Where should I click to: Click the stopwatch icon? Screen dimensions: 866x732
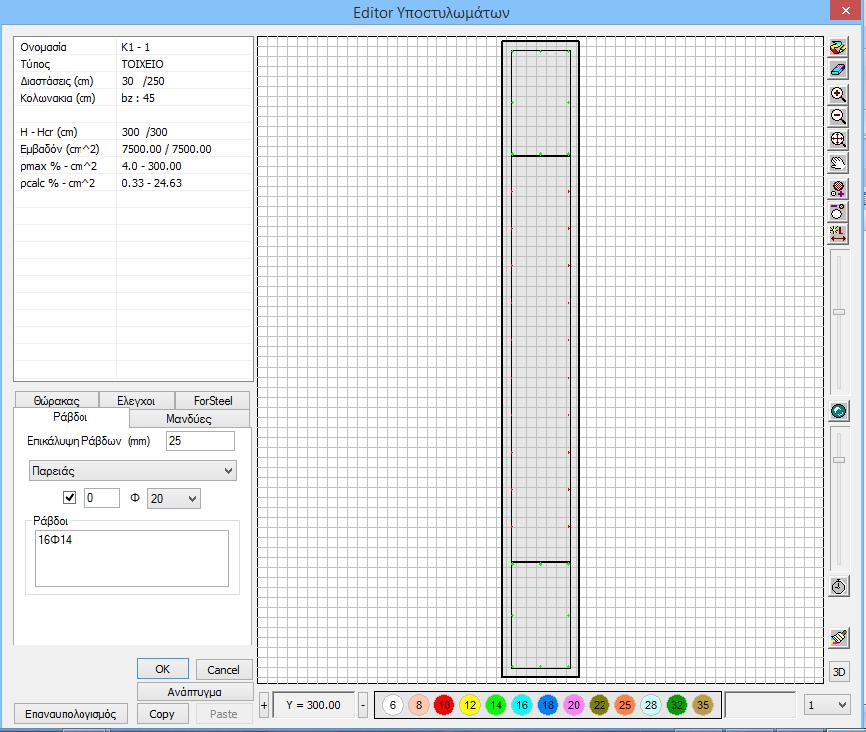[838, 586]
